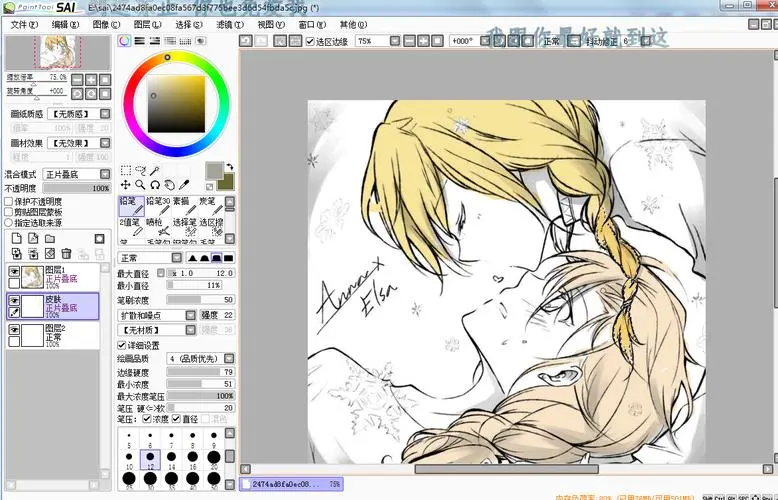This screenshot has width=778, height=500.
Task: Show the HSV sliders panel icon
Action: pos(155,41)
